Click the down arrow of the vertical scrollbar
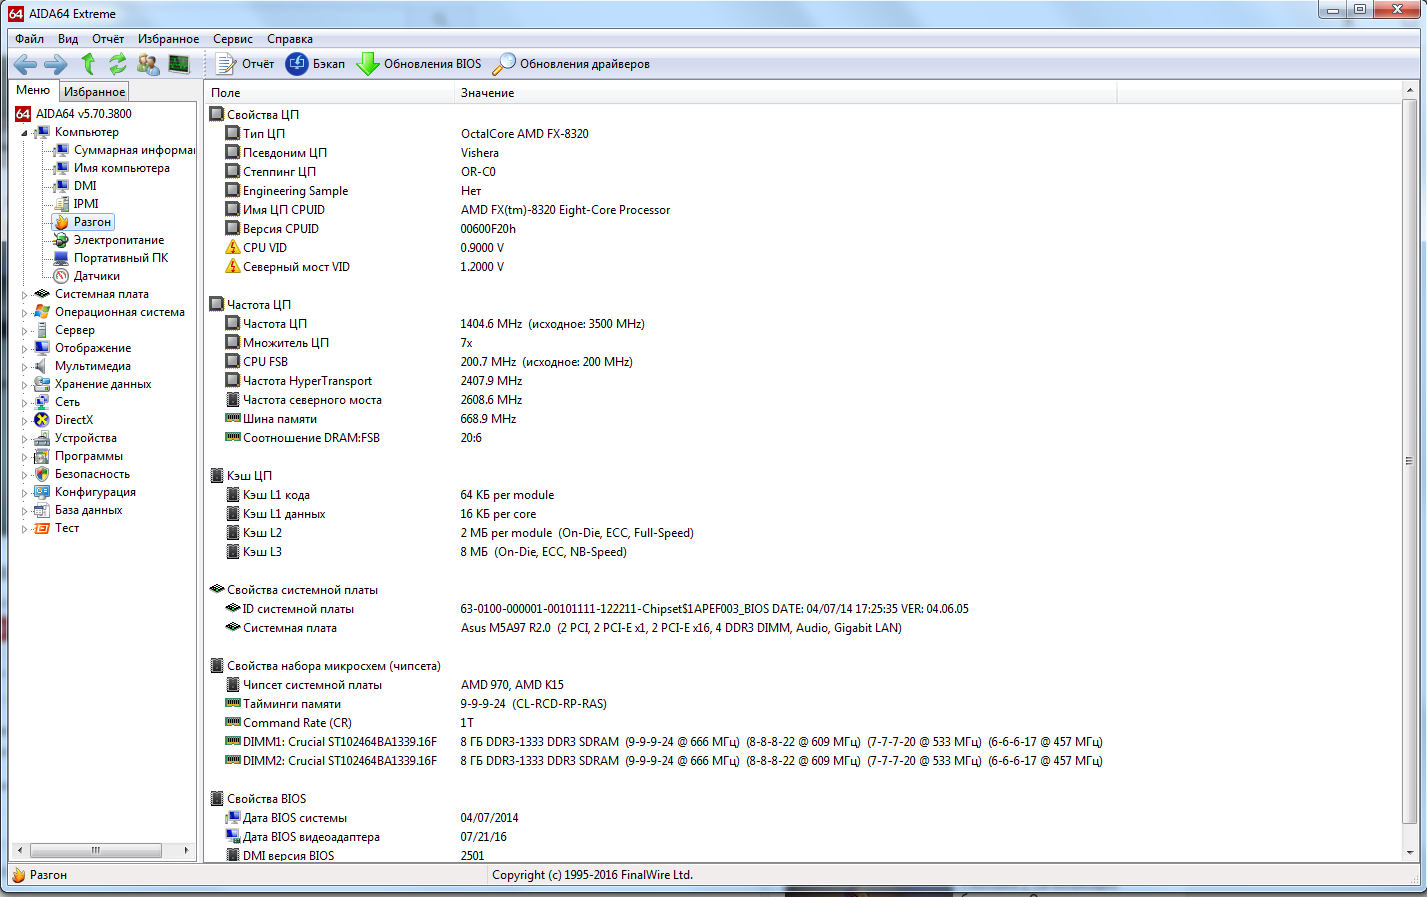Image resolution: width=1427 pixels, height=897 pixels. [1410, 853]
